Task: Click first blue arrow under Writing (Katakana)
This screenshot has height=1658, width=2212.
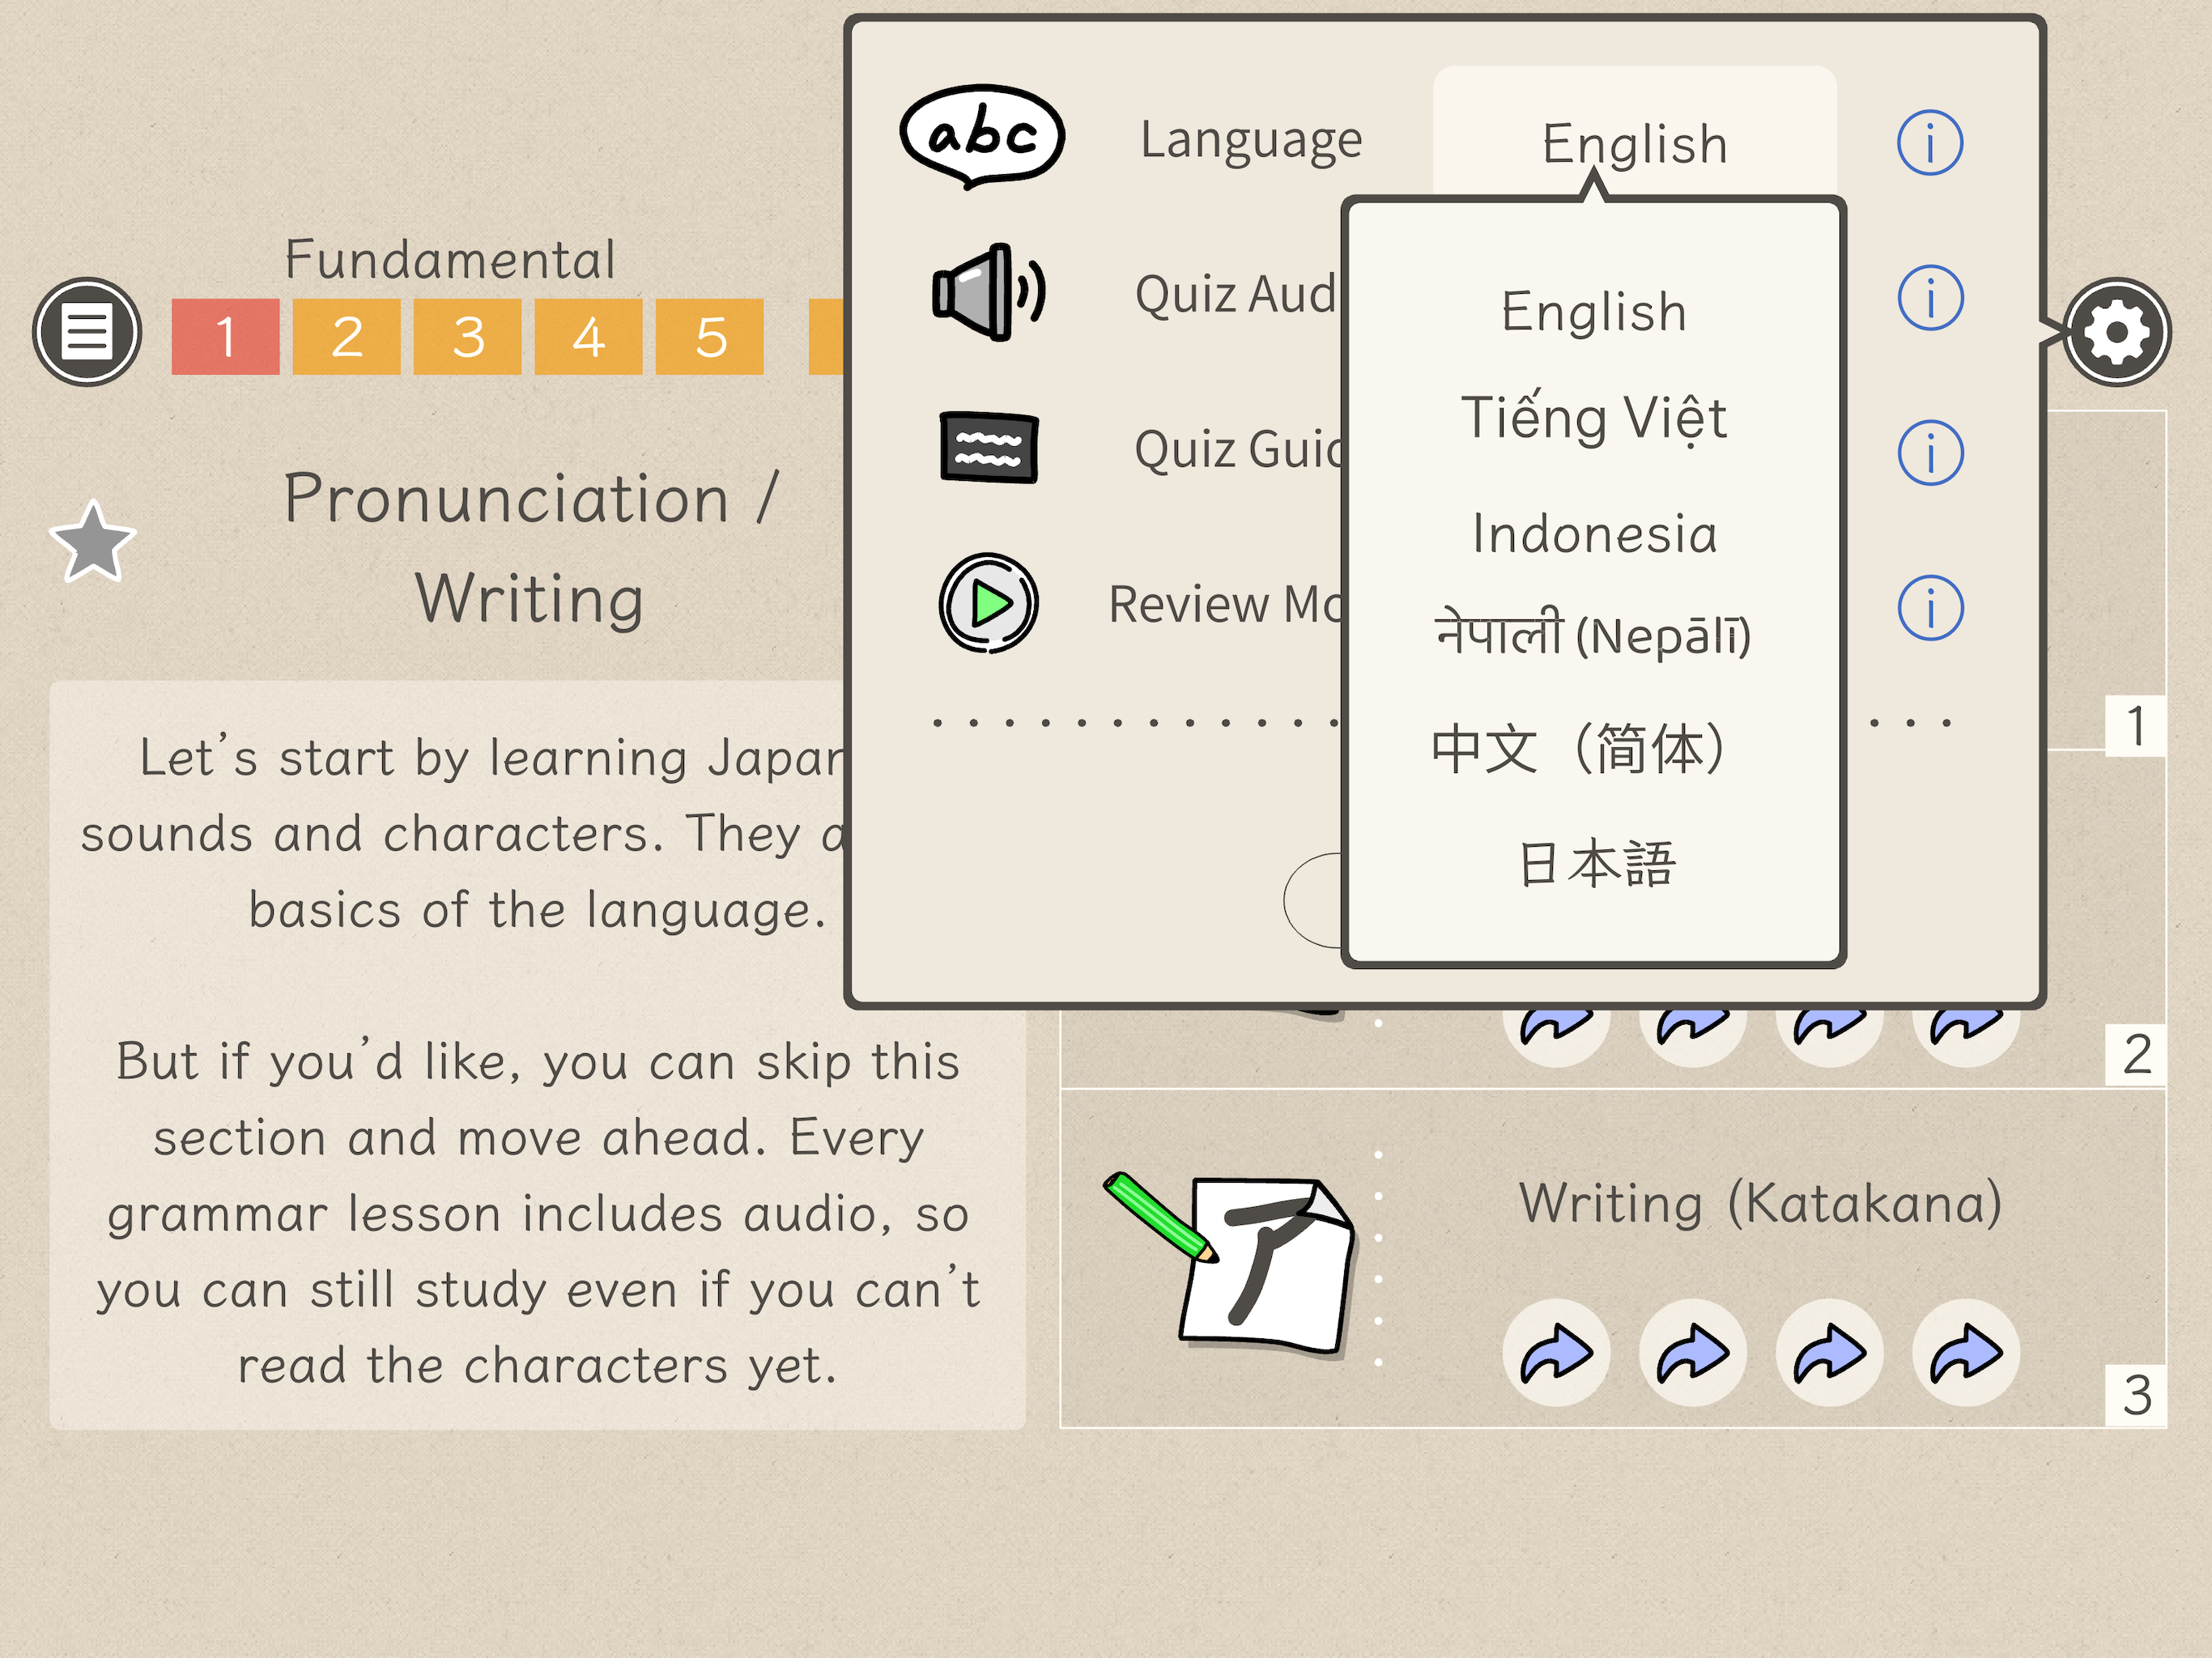Action: 1556,1353
